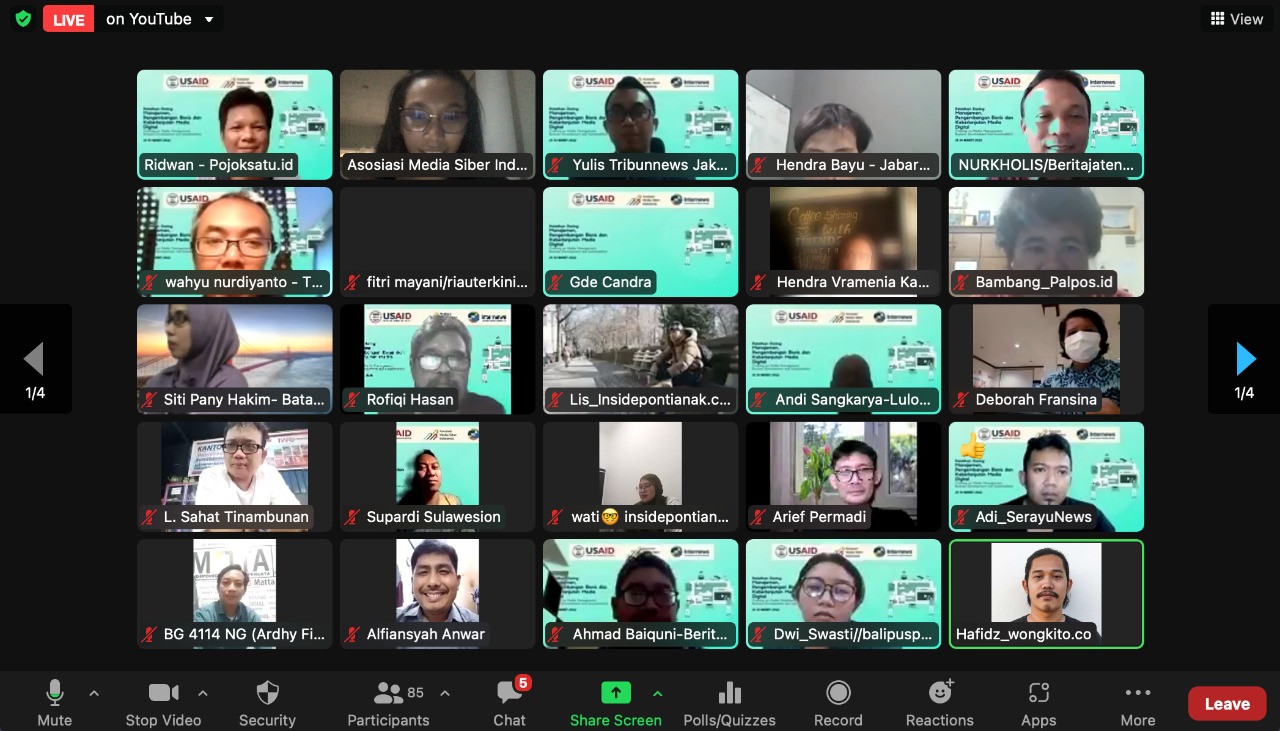Mute the microphone
The image size is (1280, 731).
[x=55, y=703]
